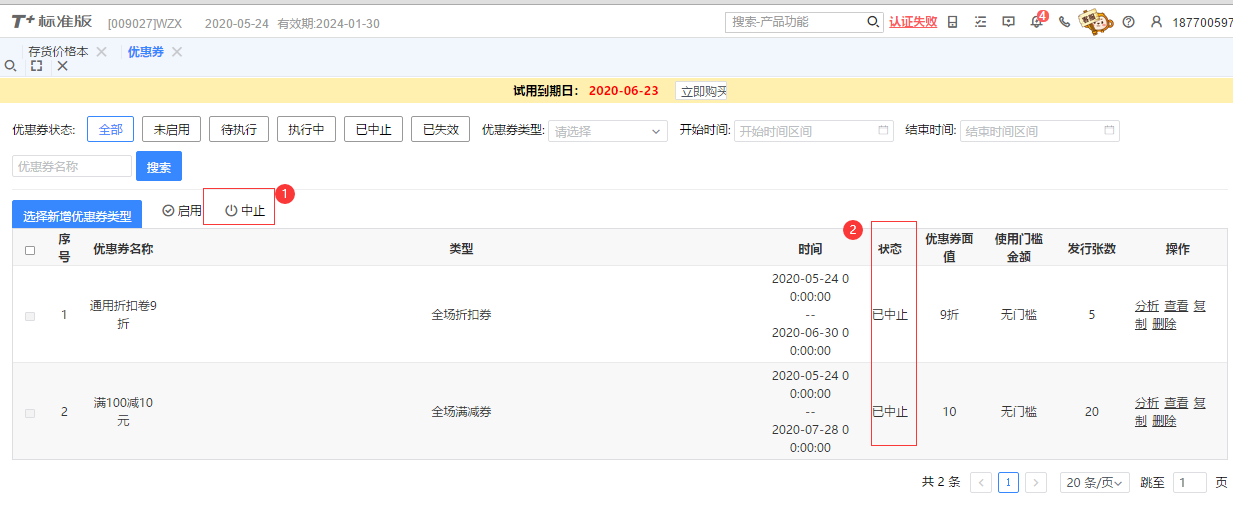Click the 中止 button
Screen dimensions: 1233x513
point(245,210)
